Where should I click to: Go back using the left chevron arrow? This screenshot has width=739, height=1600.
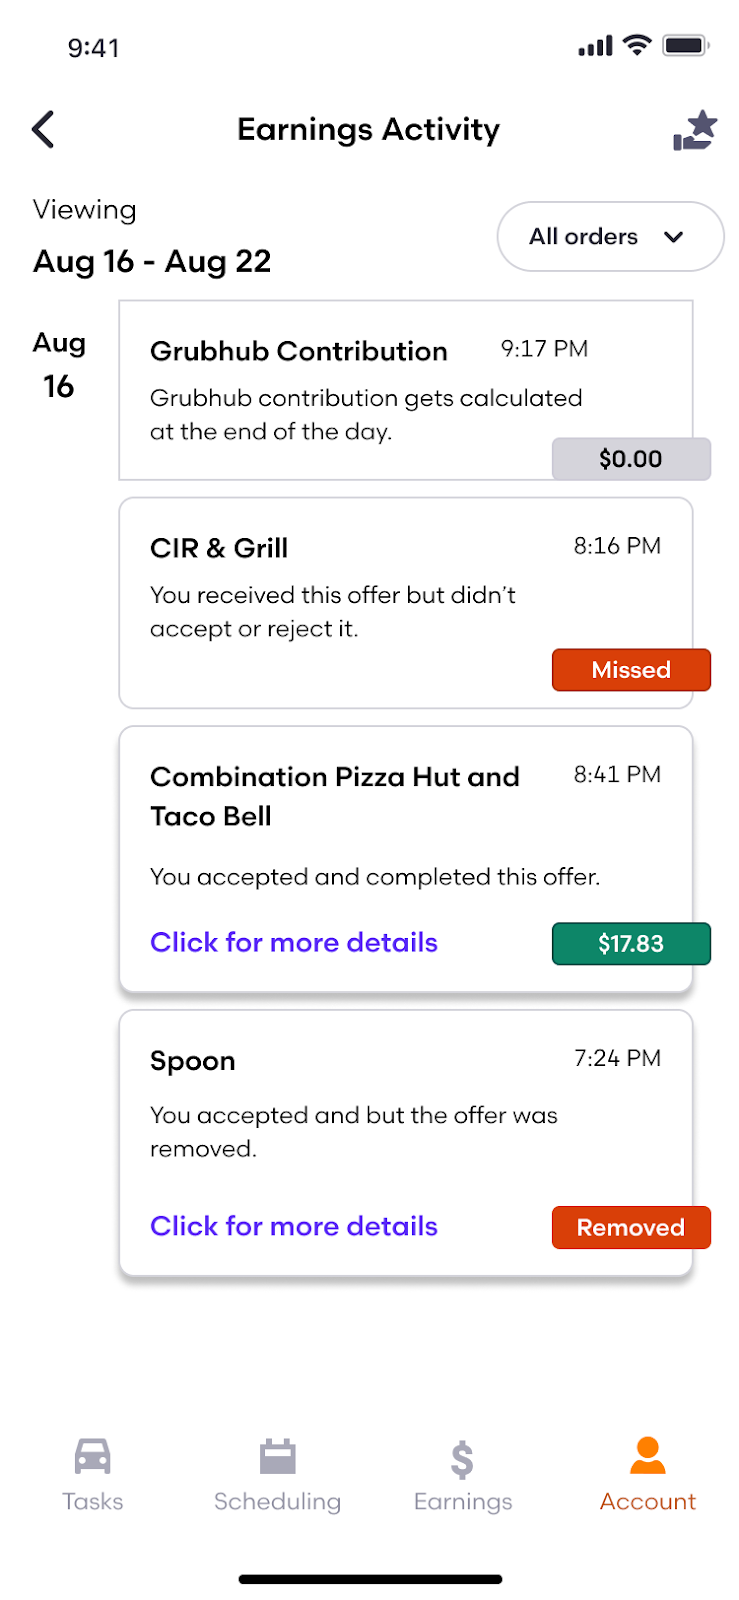click(x=43, y=130)
